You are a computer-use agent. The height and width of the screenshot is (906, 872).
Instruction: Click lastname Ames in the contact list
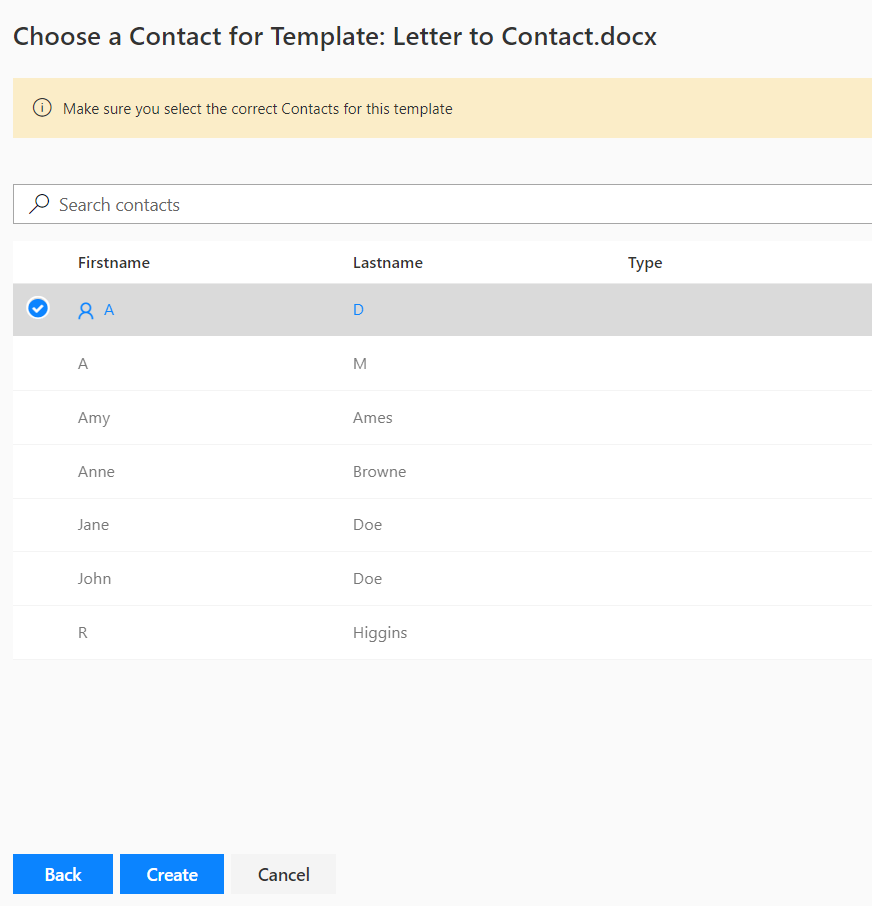372,418
